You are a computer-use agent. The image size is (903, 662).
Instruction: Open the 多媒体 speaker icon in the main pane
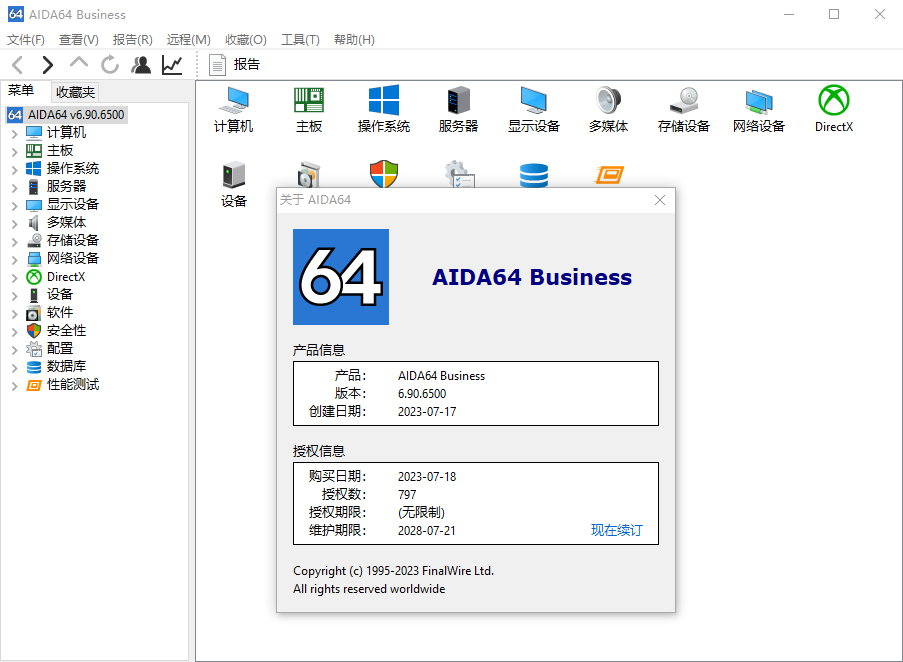608,110
